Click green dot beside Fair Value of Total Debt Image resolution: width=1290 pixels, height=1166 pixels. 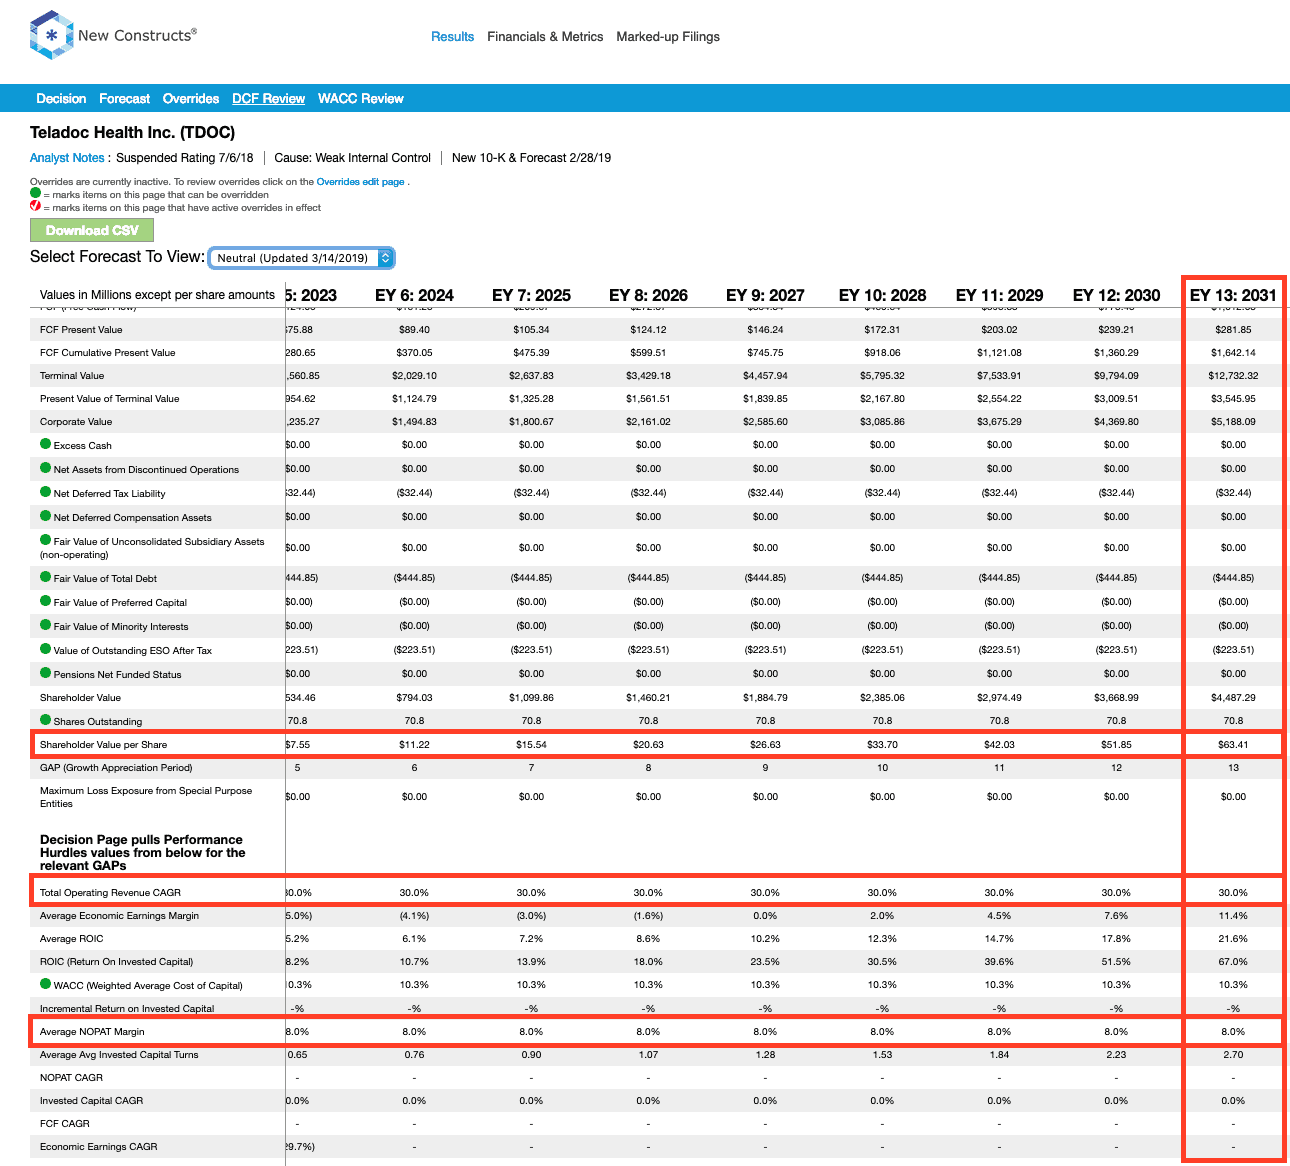click(x=45, y=577)
